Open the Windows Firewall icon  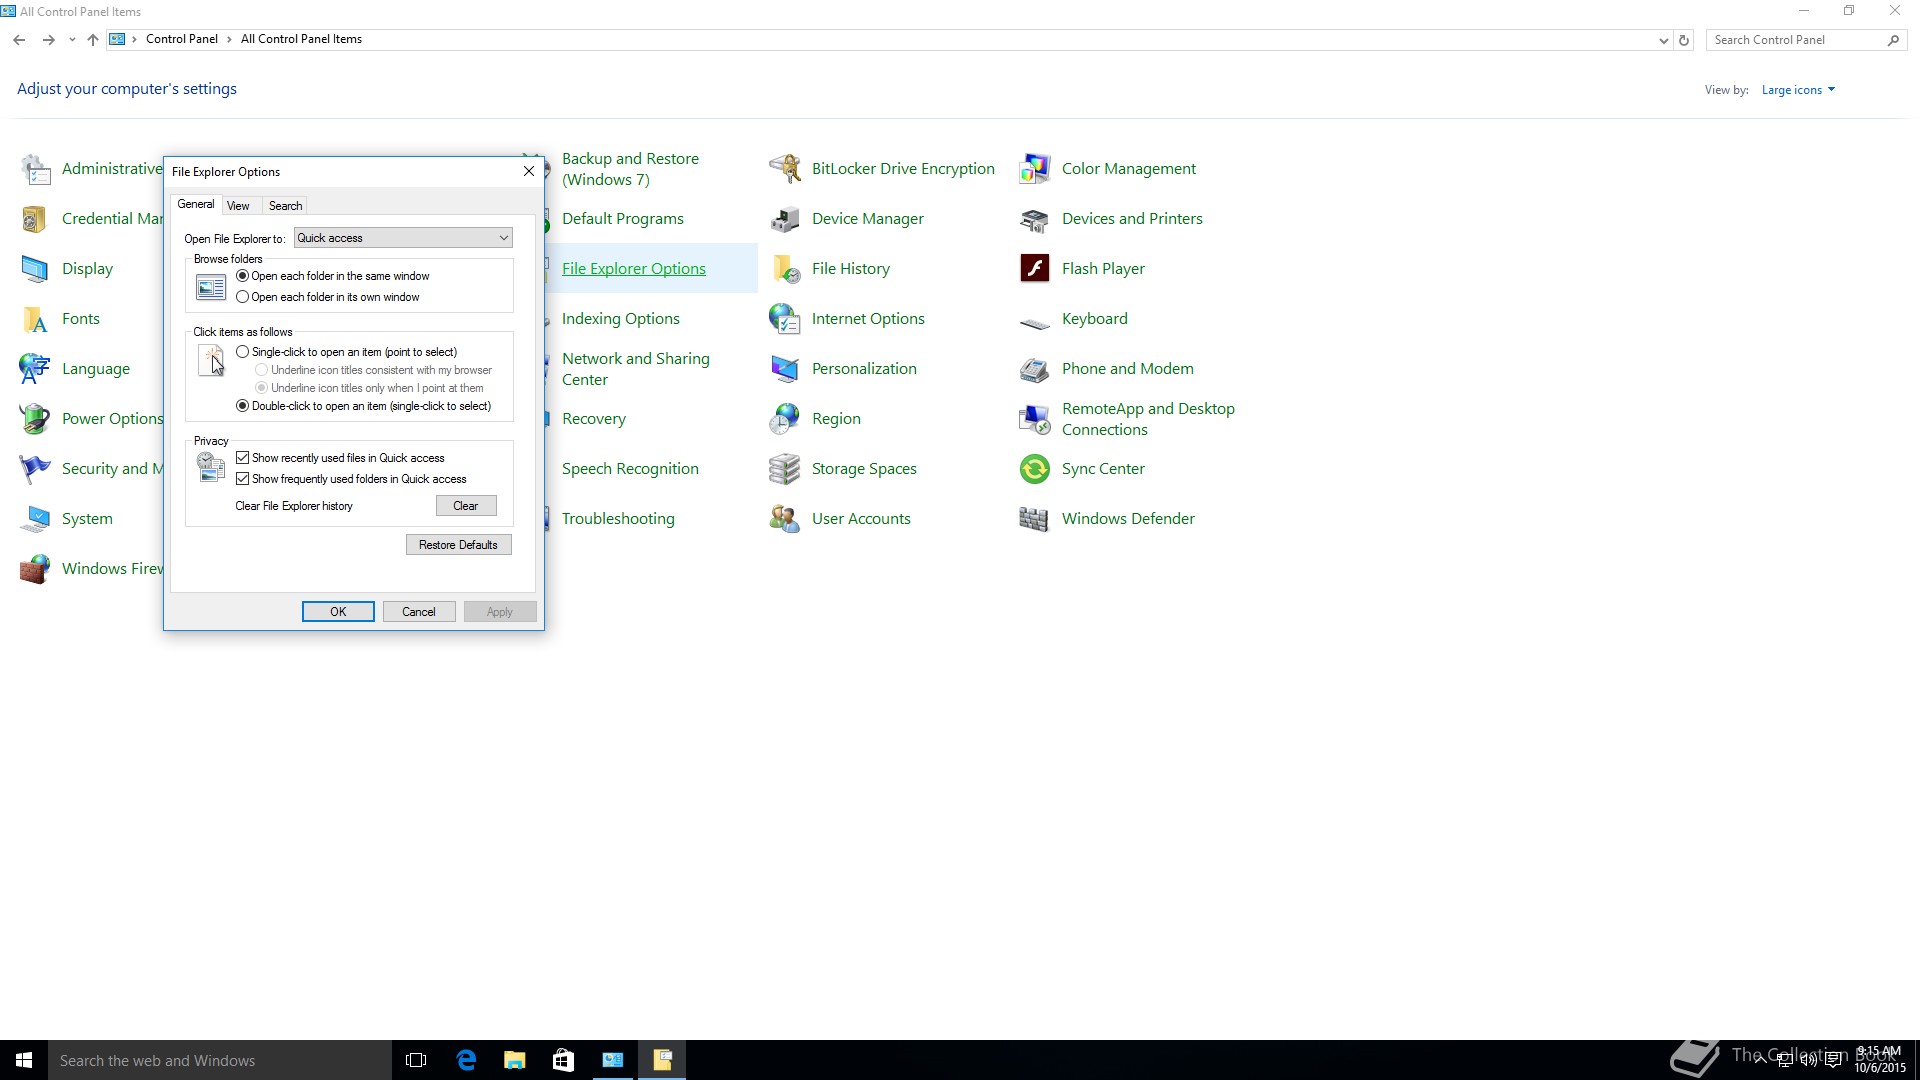35,569
